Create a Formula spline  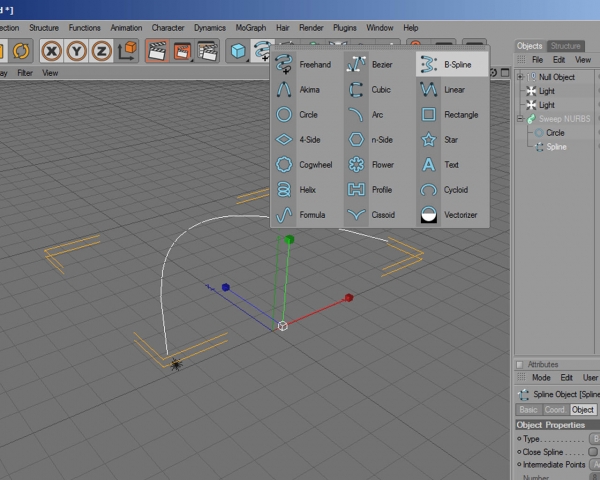pos(305,215)
